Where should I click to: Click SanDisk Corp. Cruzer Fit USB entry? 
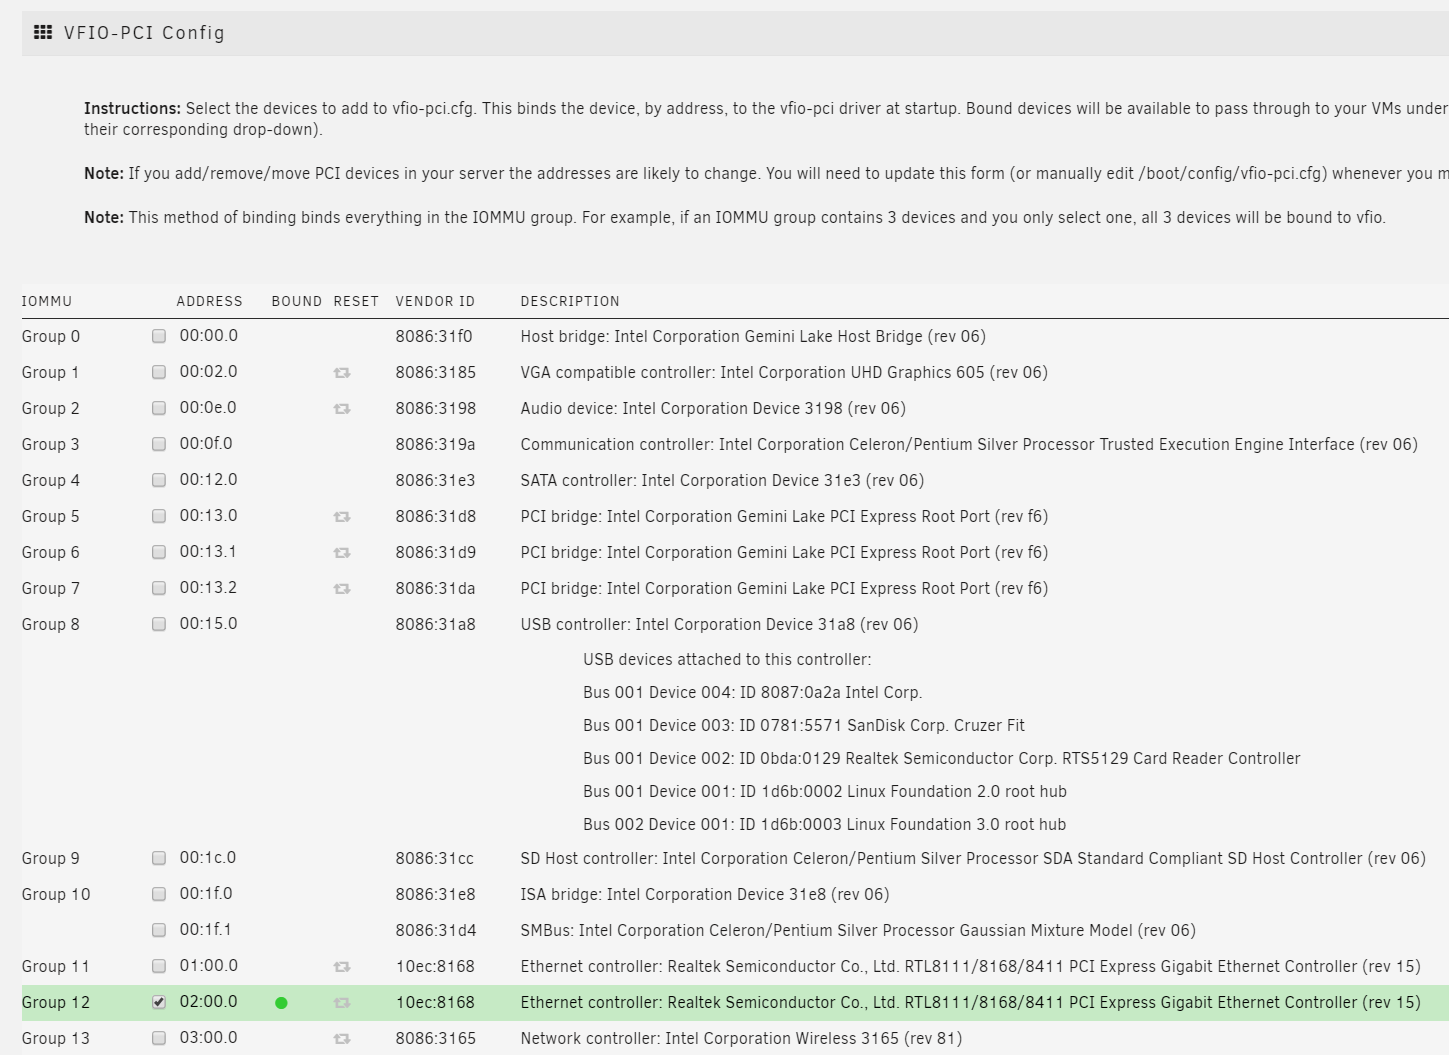(x=804, y=726)
